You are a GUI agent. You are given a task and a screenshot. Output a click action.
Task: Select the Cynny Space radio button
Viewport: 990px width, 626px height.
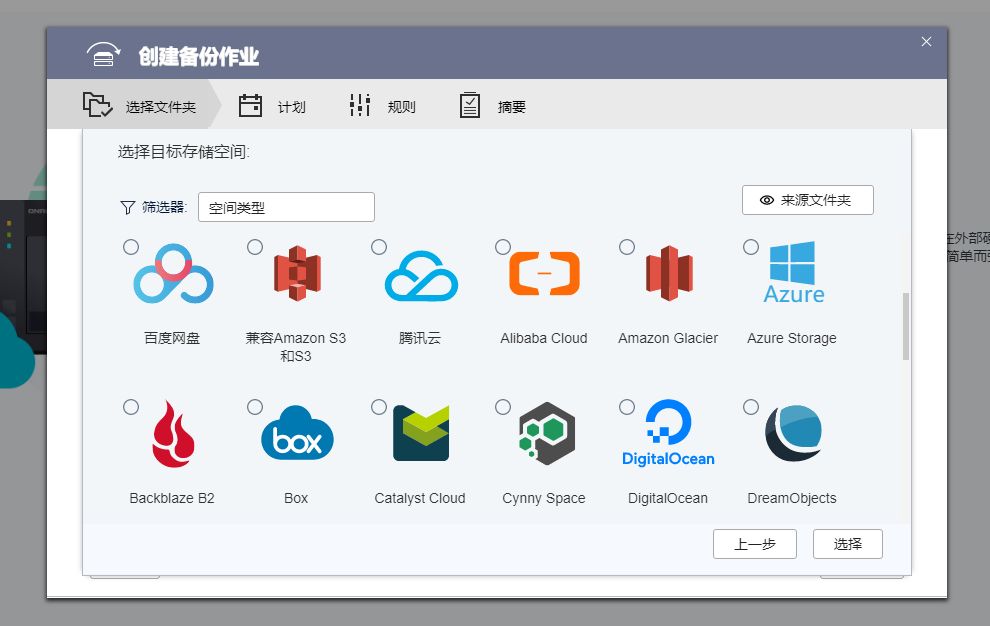click(503, 407)
